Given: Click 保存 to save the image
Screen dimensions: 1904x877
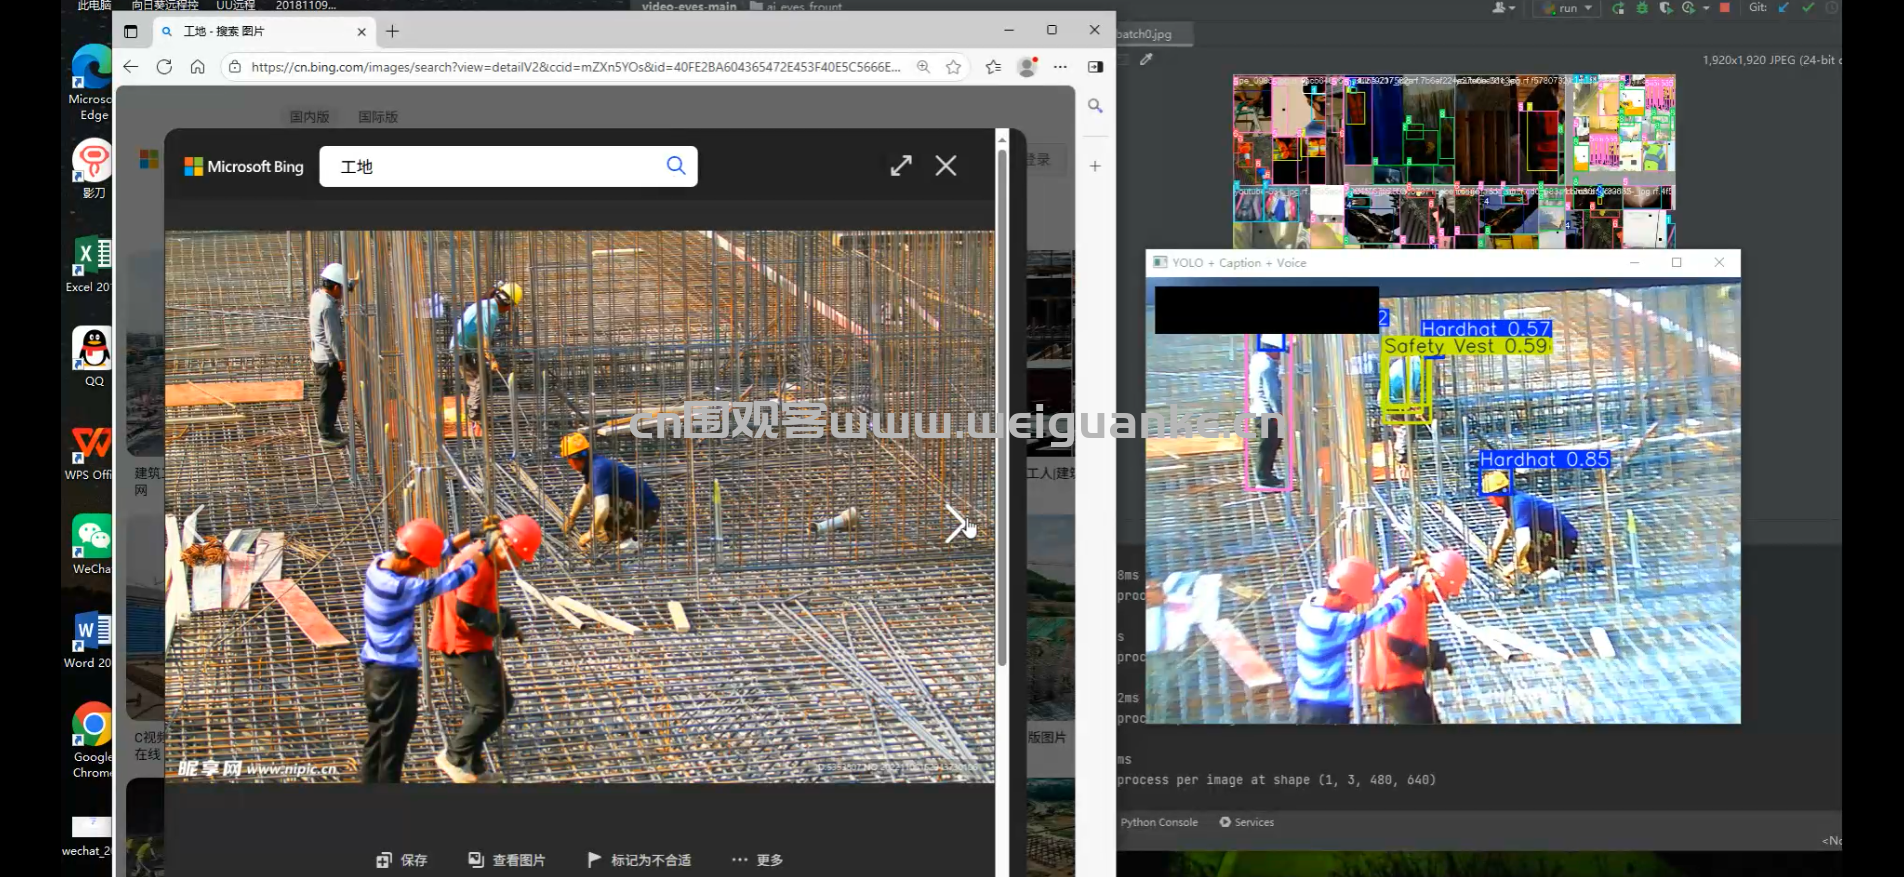Looking at the screenshot, I should coord(402,860).
